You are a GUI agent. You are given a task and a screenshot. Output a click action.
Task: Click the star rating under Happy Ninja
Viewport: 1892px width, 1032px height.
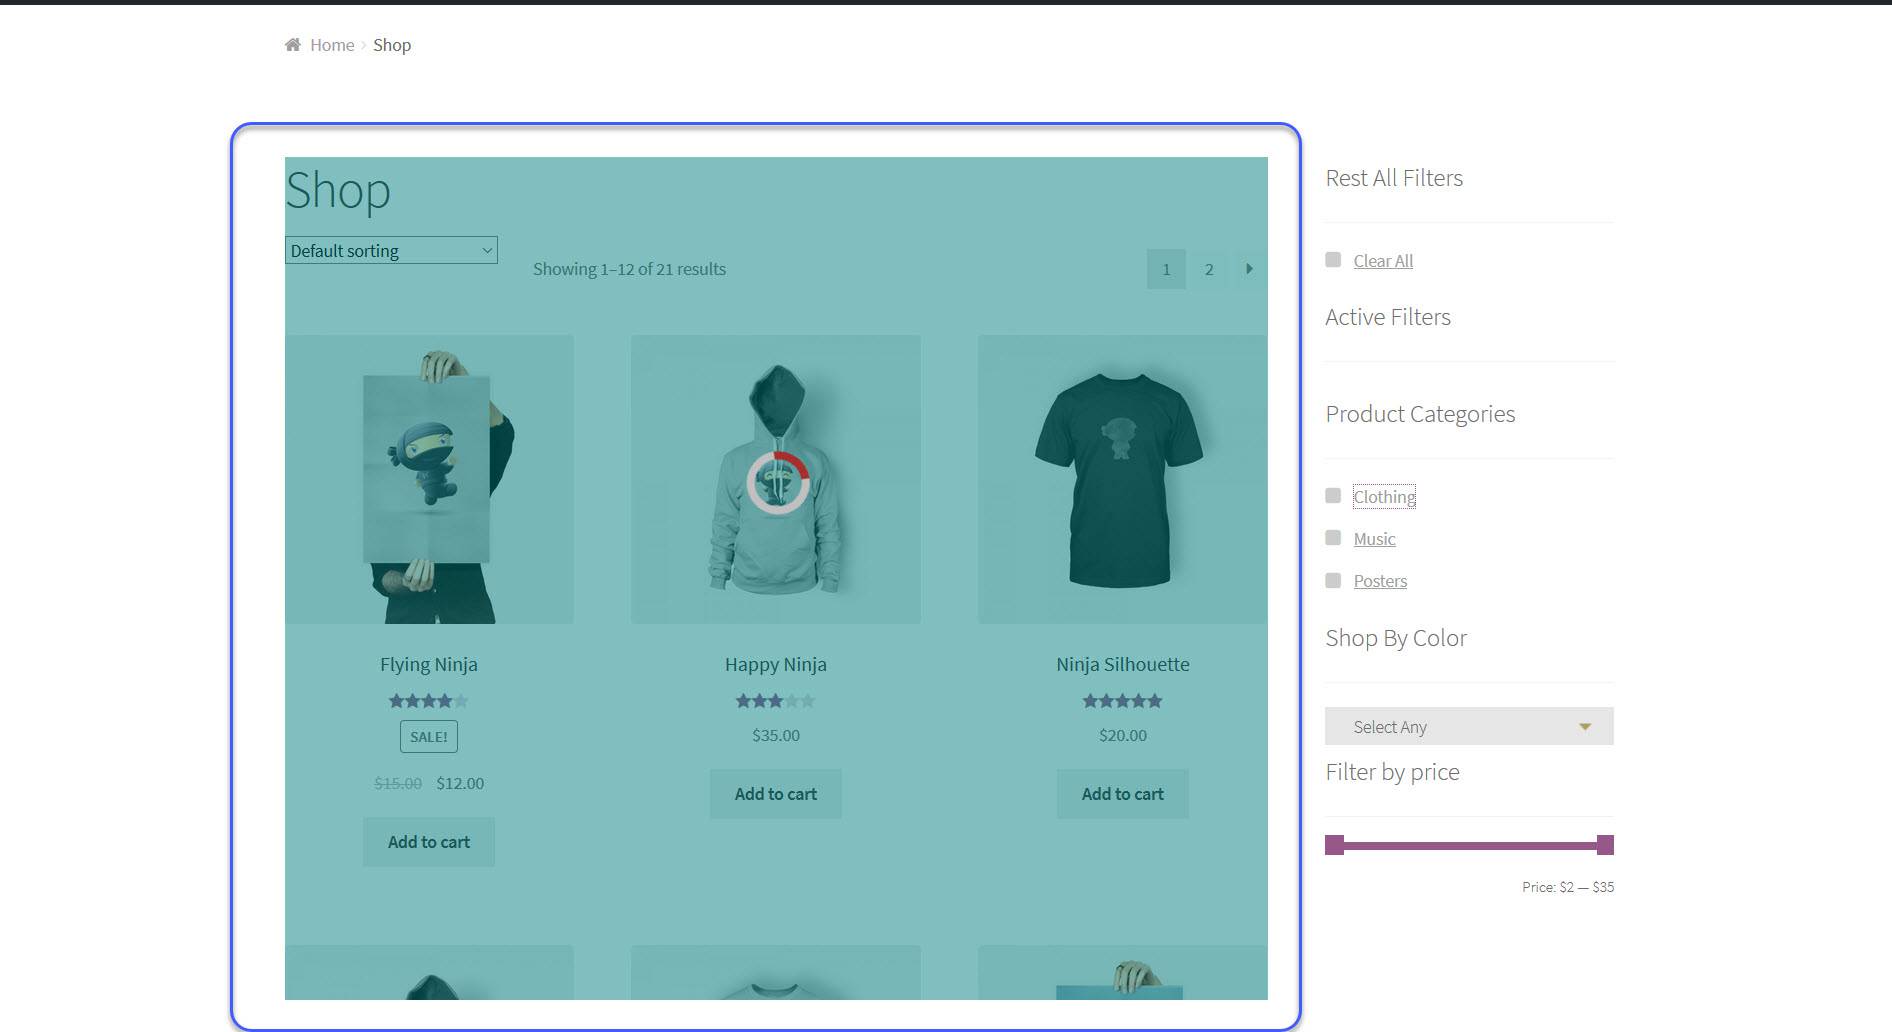point(775,701)
